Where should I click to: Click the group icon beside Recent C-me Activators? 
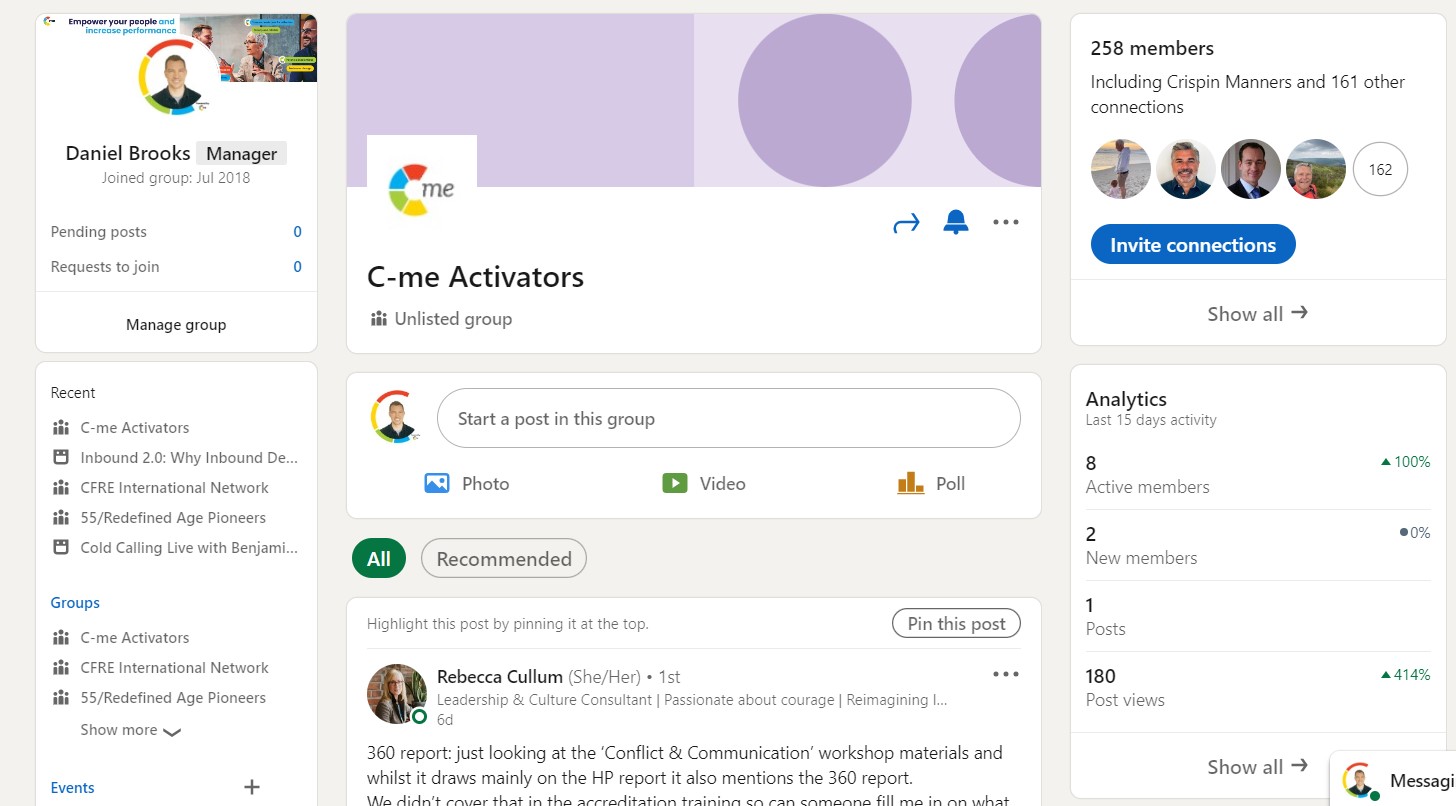[x=61, y=427]
